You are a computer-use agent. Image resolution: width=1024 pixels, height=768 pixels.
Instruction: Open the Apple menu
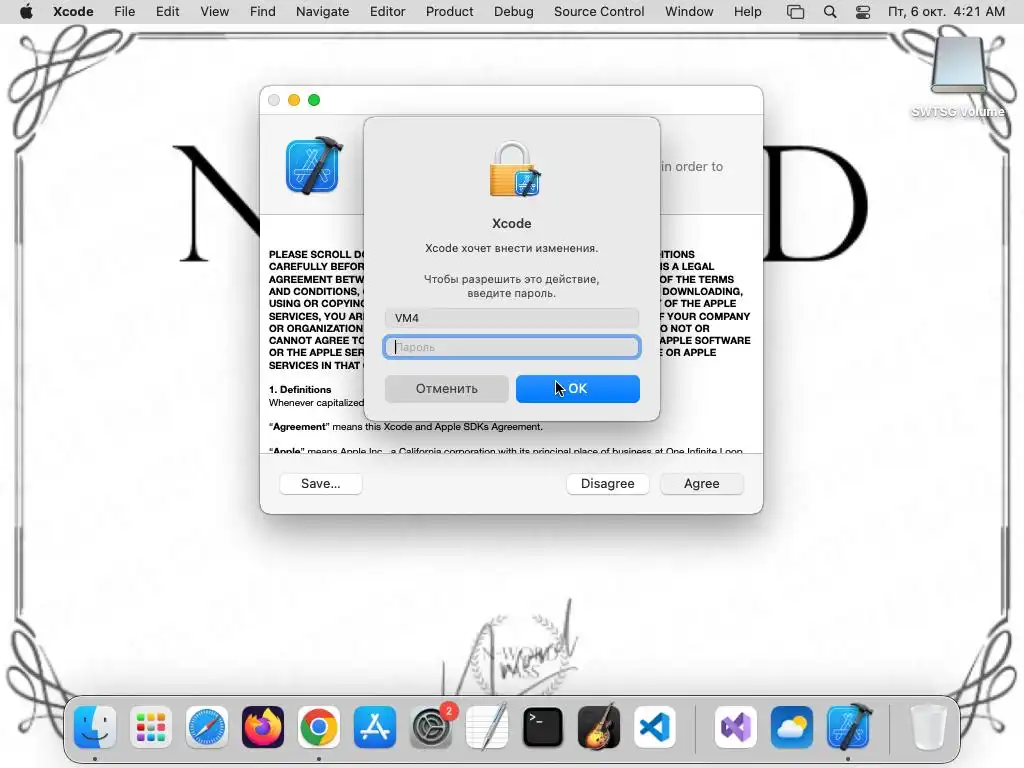point(26,12)
